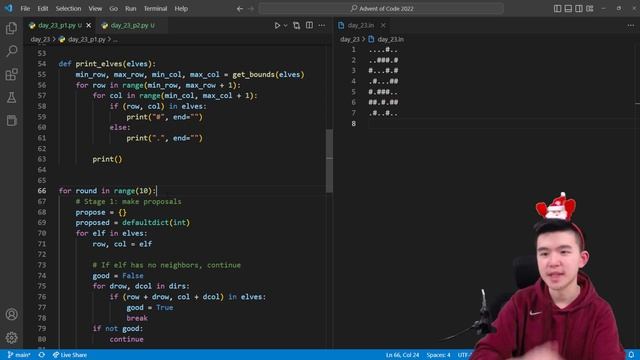
Task: Open the Search view in the activity bar
Action: [11, 51]
